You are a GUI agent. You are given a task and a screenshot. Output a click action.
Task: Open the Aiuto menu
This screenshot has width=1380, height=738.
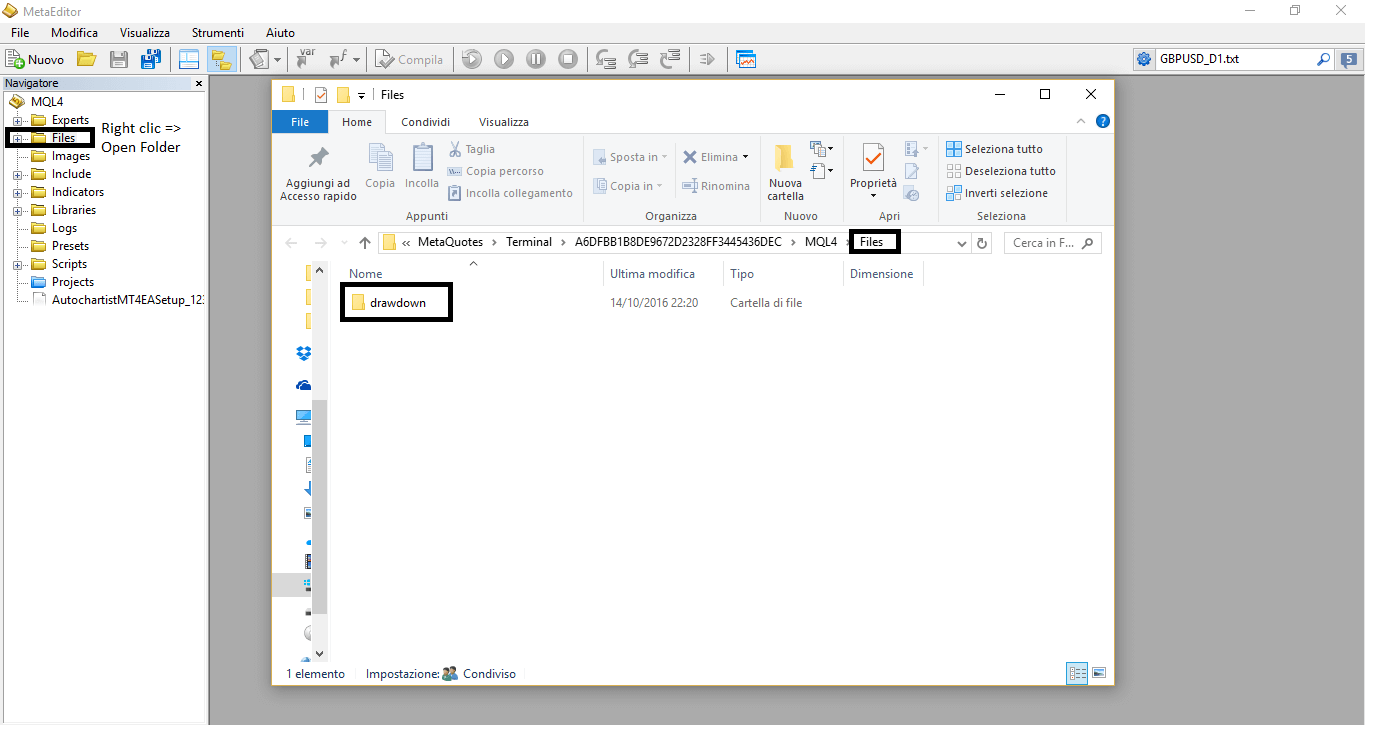click(281, 33)
